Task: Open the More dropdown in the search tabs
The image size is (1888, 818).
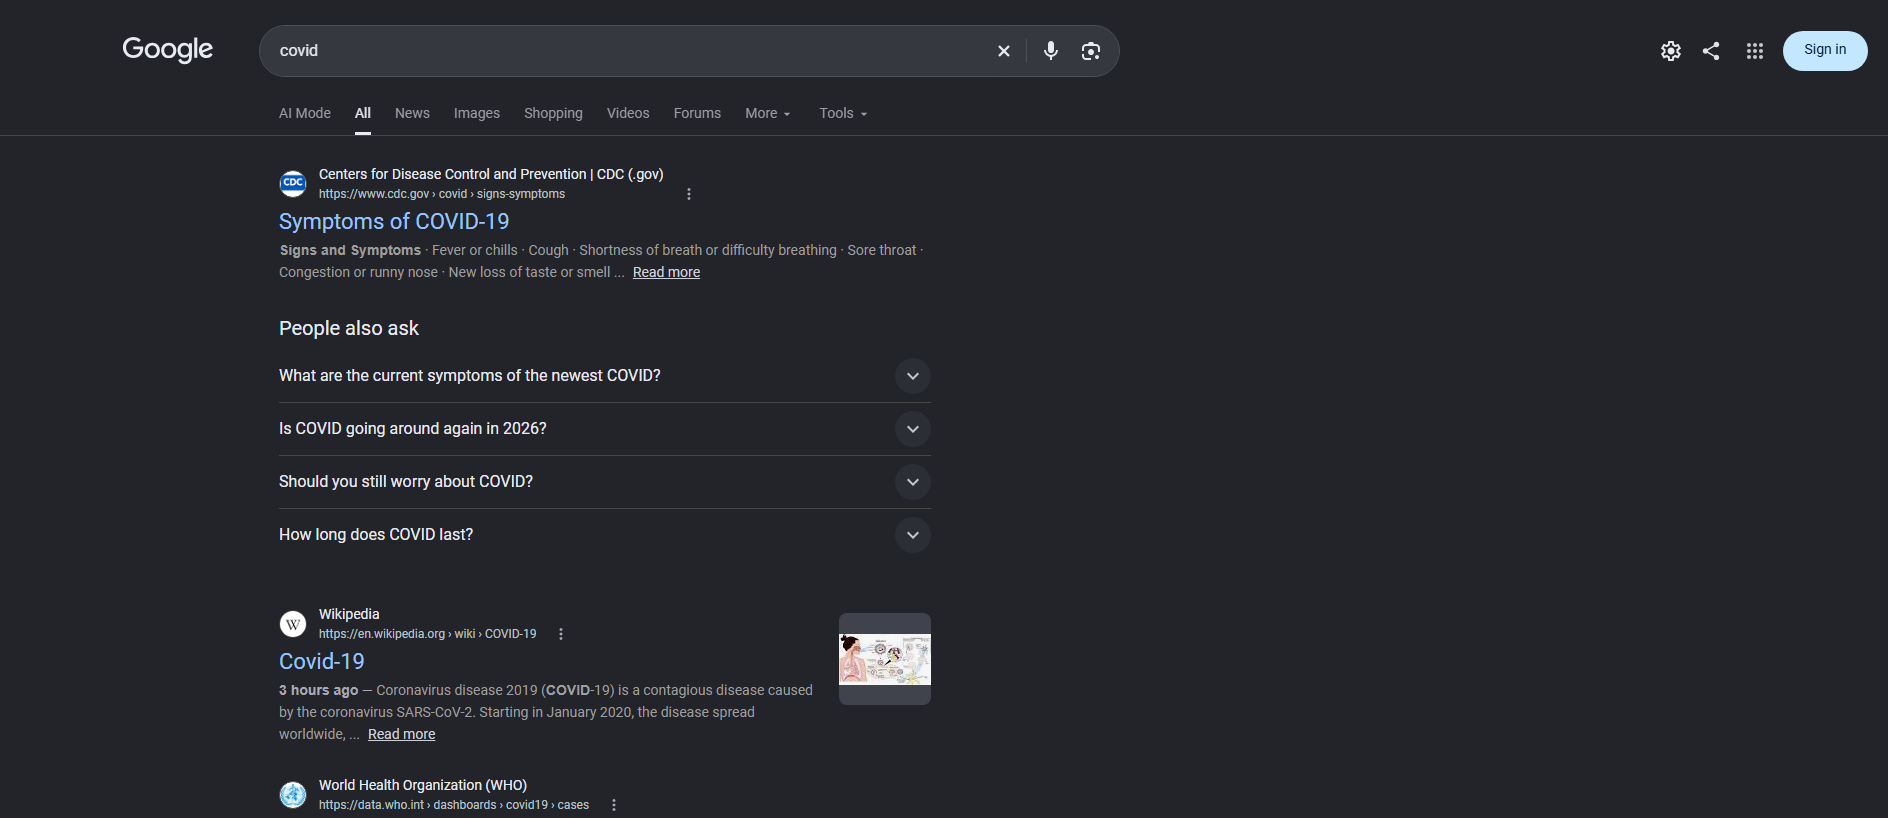Action: pos(768,113)
